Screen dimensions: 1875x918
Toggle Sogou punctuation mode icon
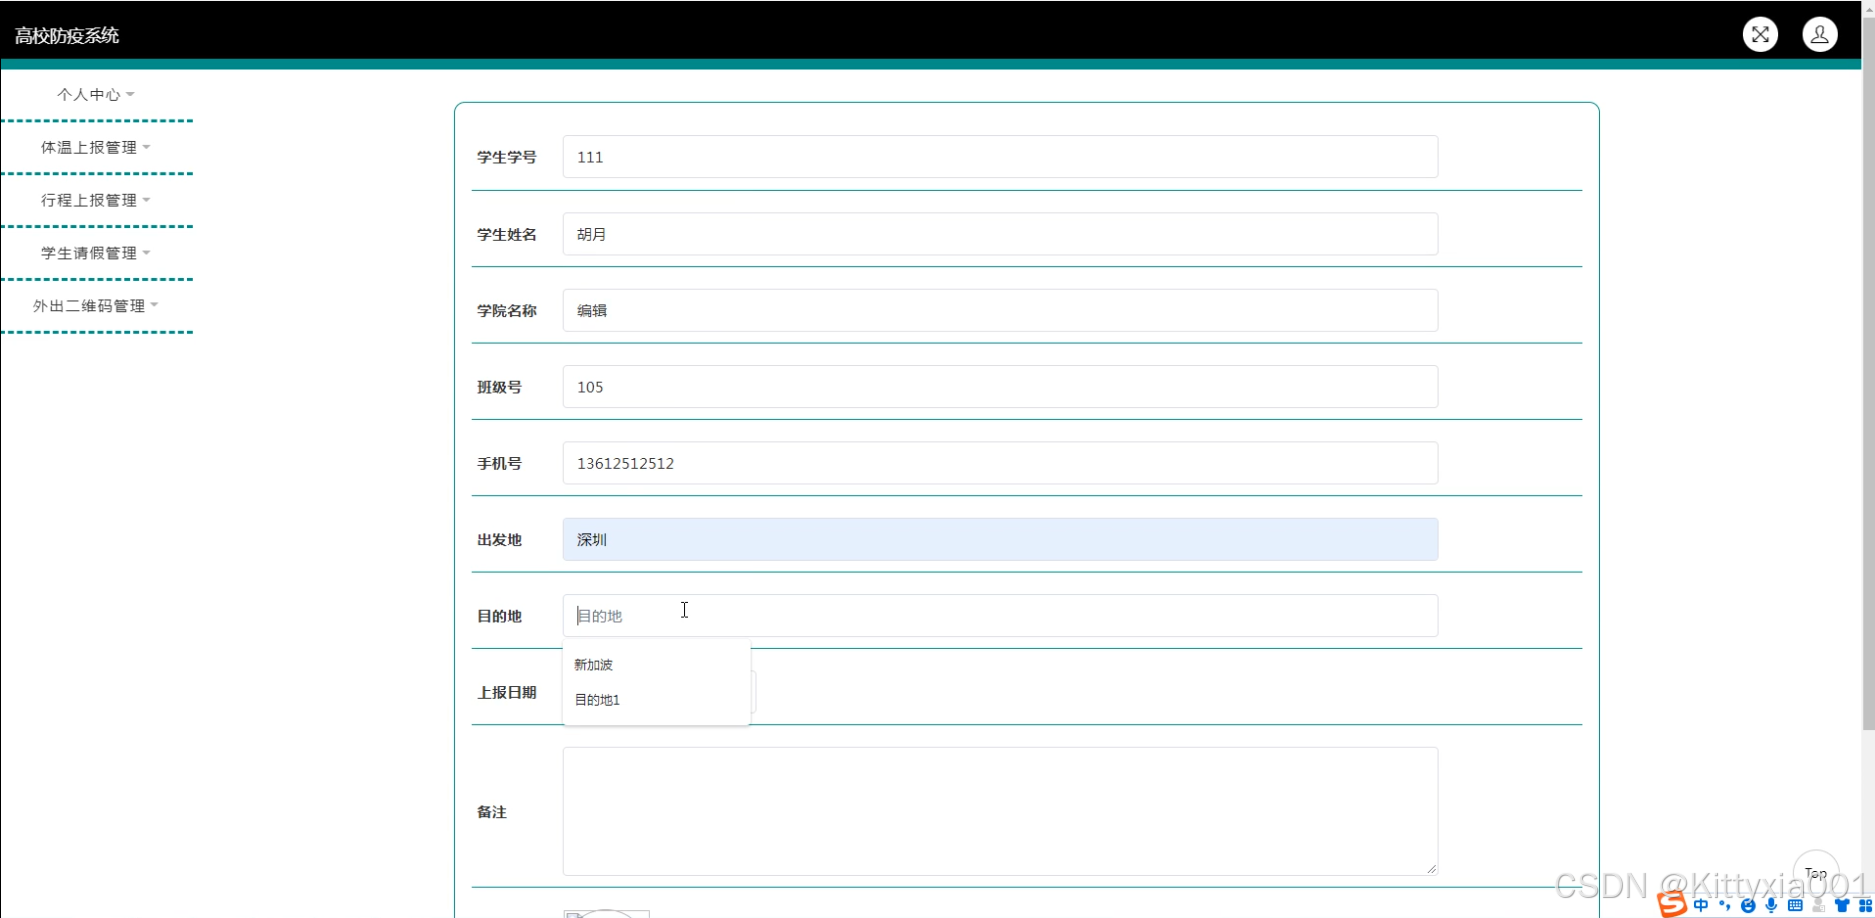[1725, 905]
